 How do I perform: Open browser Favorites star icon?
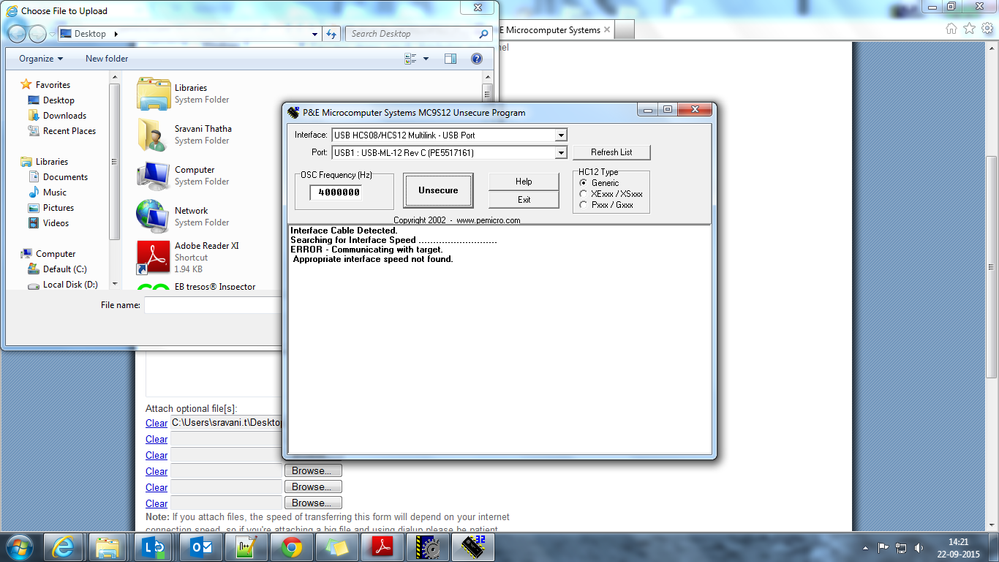click(x=969, y=29)
